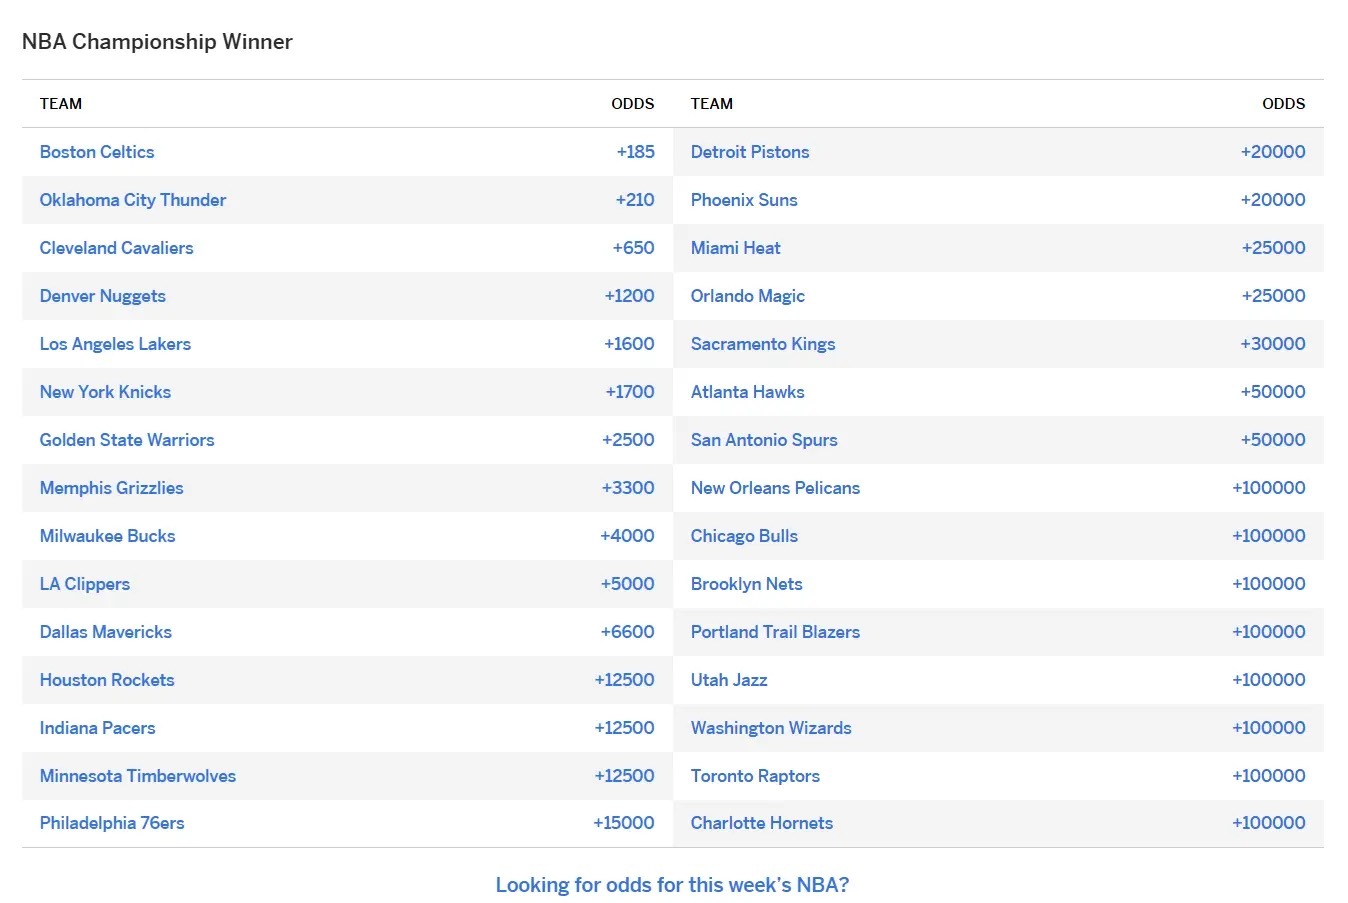The width and height of the screenshot is (1348, 903).
Task: Click the +5000 Clippers odds value
Action: (x=628, y=584)
